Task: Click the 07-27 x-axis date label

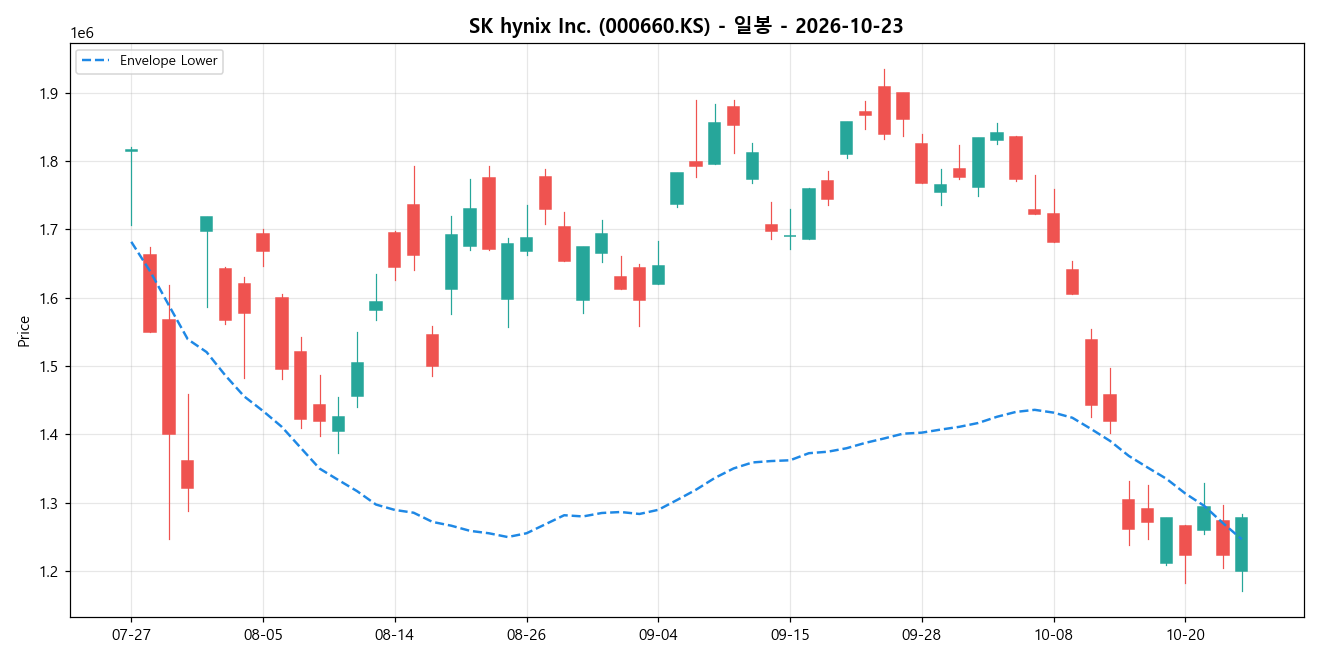Action: coord(131,634)
